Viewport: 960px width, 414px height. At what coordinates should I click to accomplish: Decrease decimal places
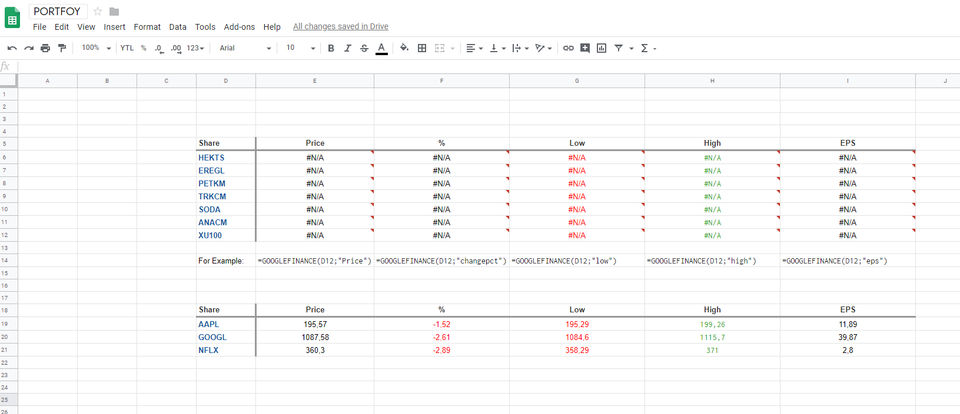click(x=160, y=48)
